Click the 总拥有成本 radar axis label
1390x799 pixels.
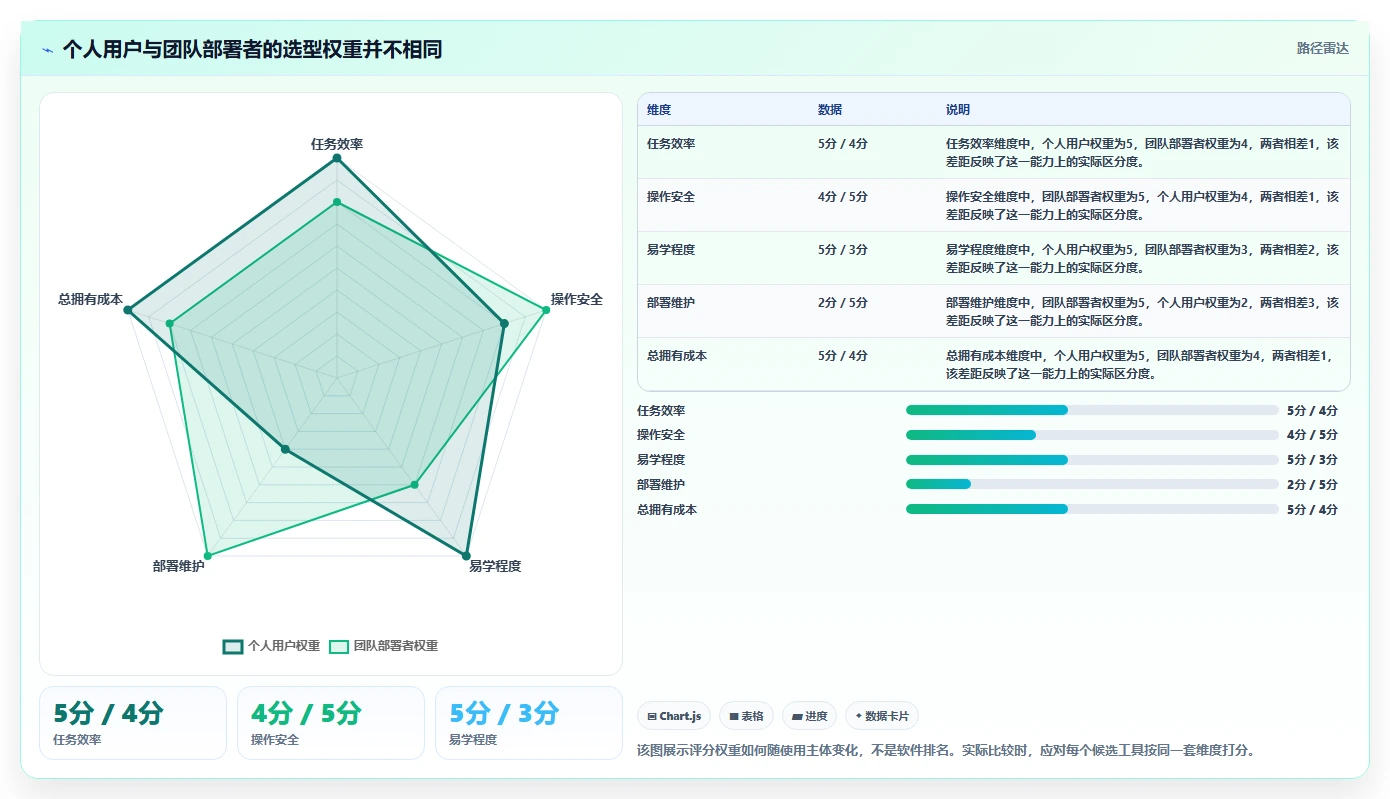91,299
